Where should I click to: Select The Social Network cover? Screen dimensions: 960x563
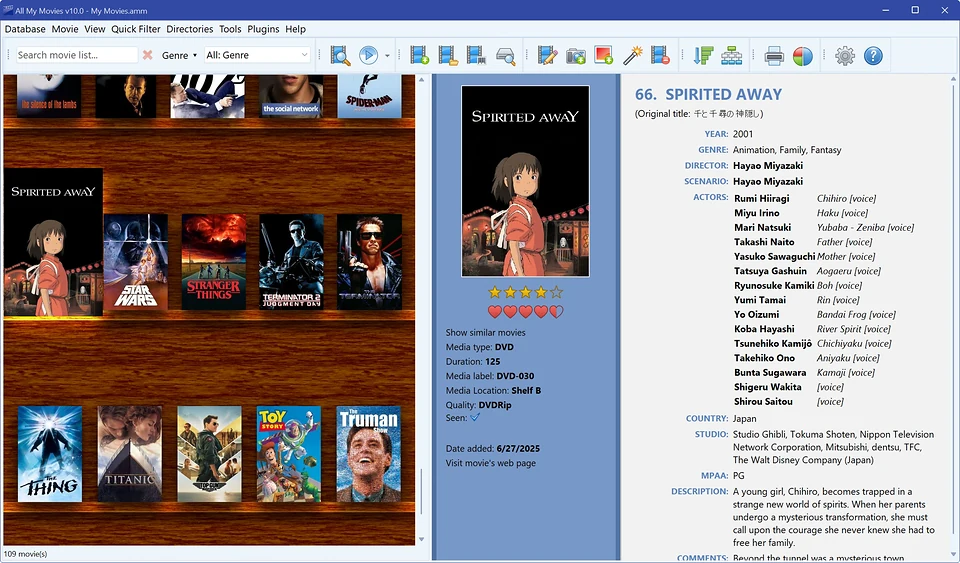tap(291, 96)
